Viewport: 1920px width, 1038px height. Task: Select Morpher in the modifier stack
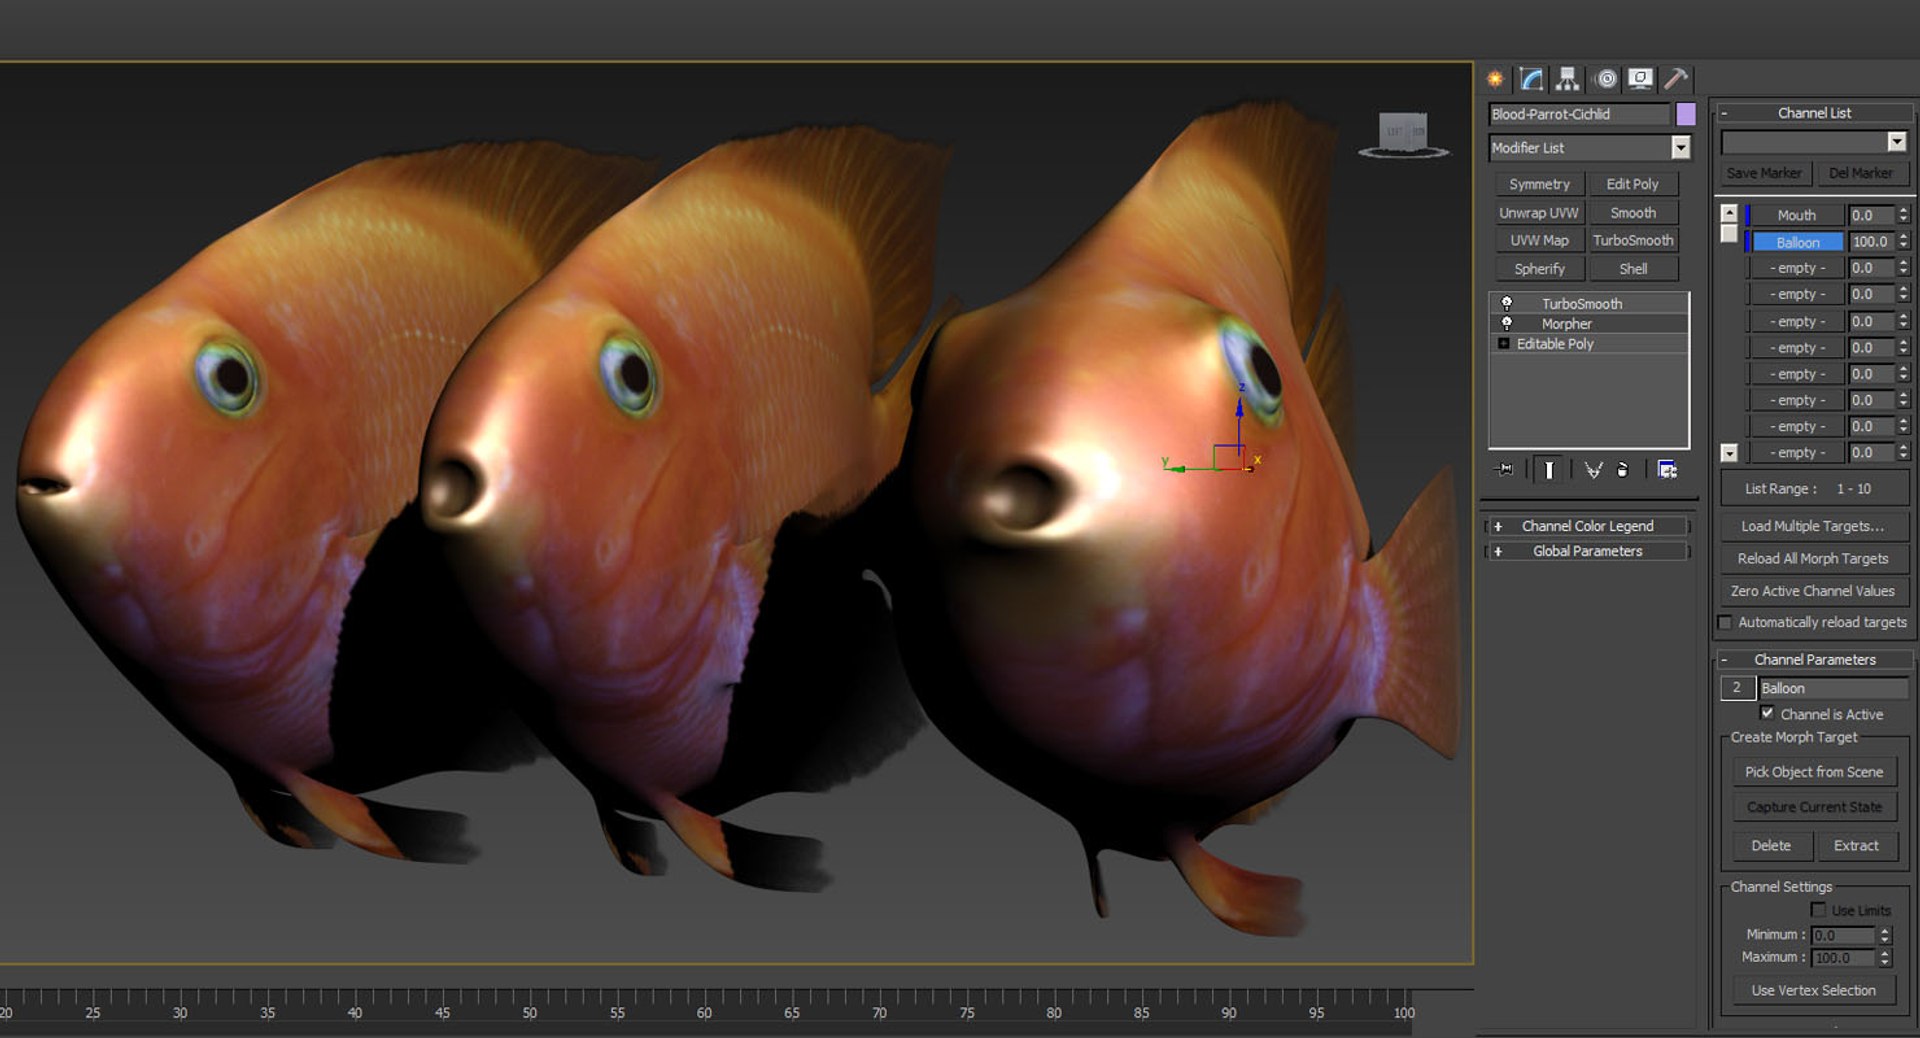pyautogui.click(x=1567, y=323)
